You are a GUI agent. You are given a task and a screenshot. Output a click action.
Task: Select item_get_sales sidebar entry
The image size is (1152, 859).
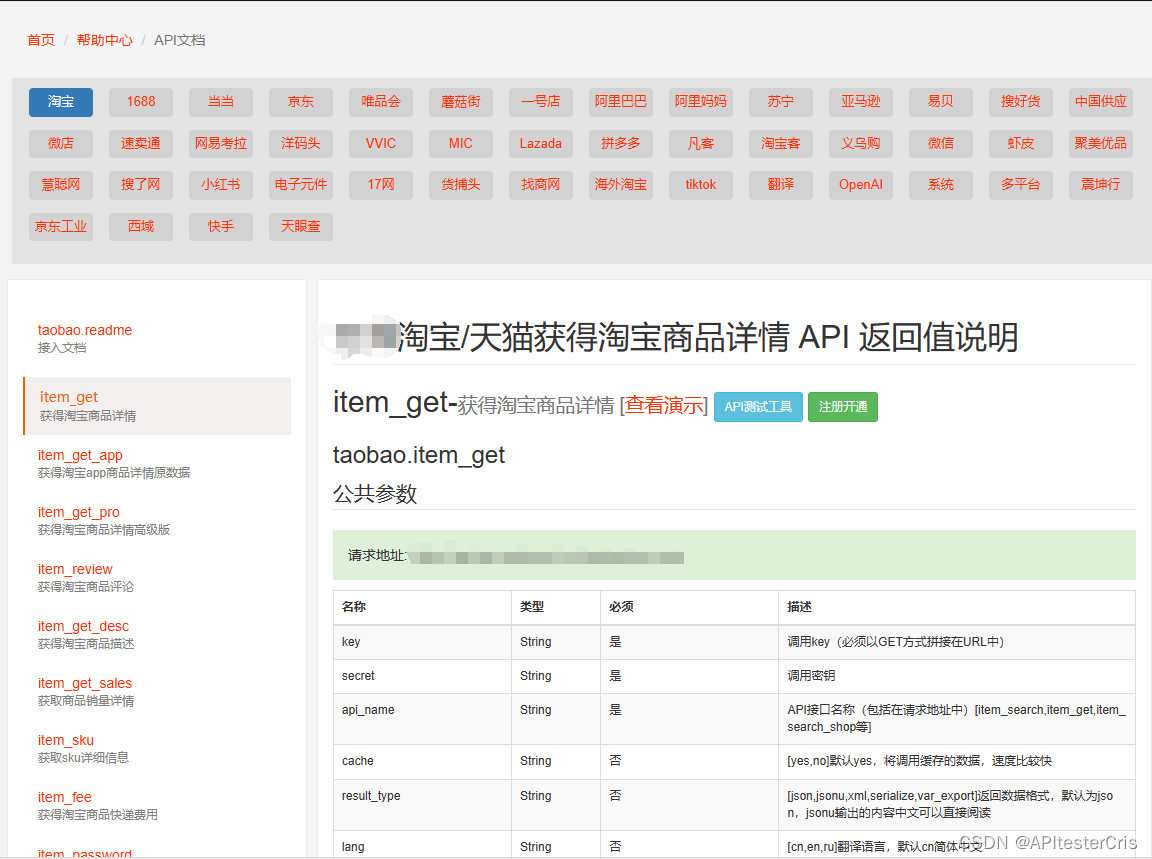click(x=85, y=683)
